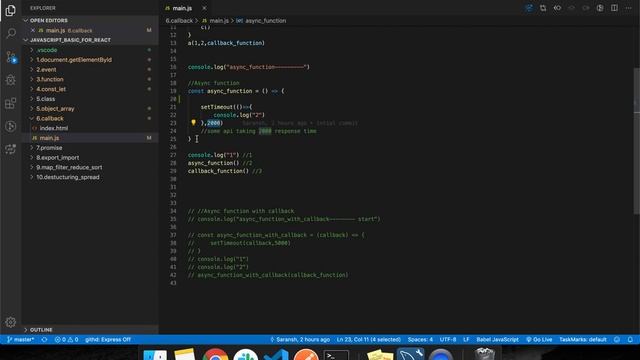Open the Extensions view
This screenshot has width=640, height=360.
[11, 103]
